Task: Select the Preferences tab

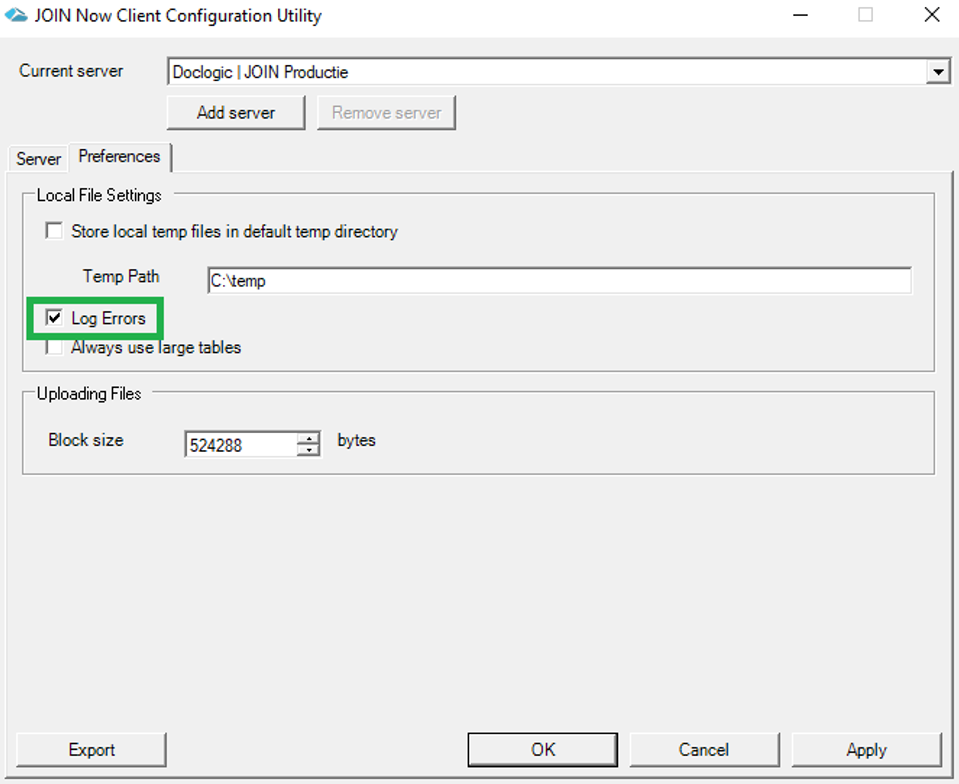Action: click(x=119, y=156)
